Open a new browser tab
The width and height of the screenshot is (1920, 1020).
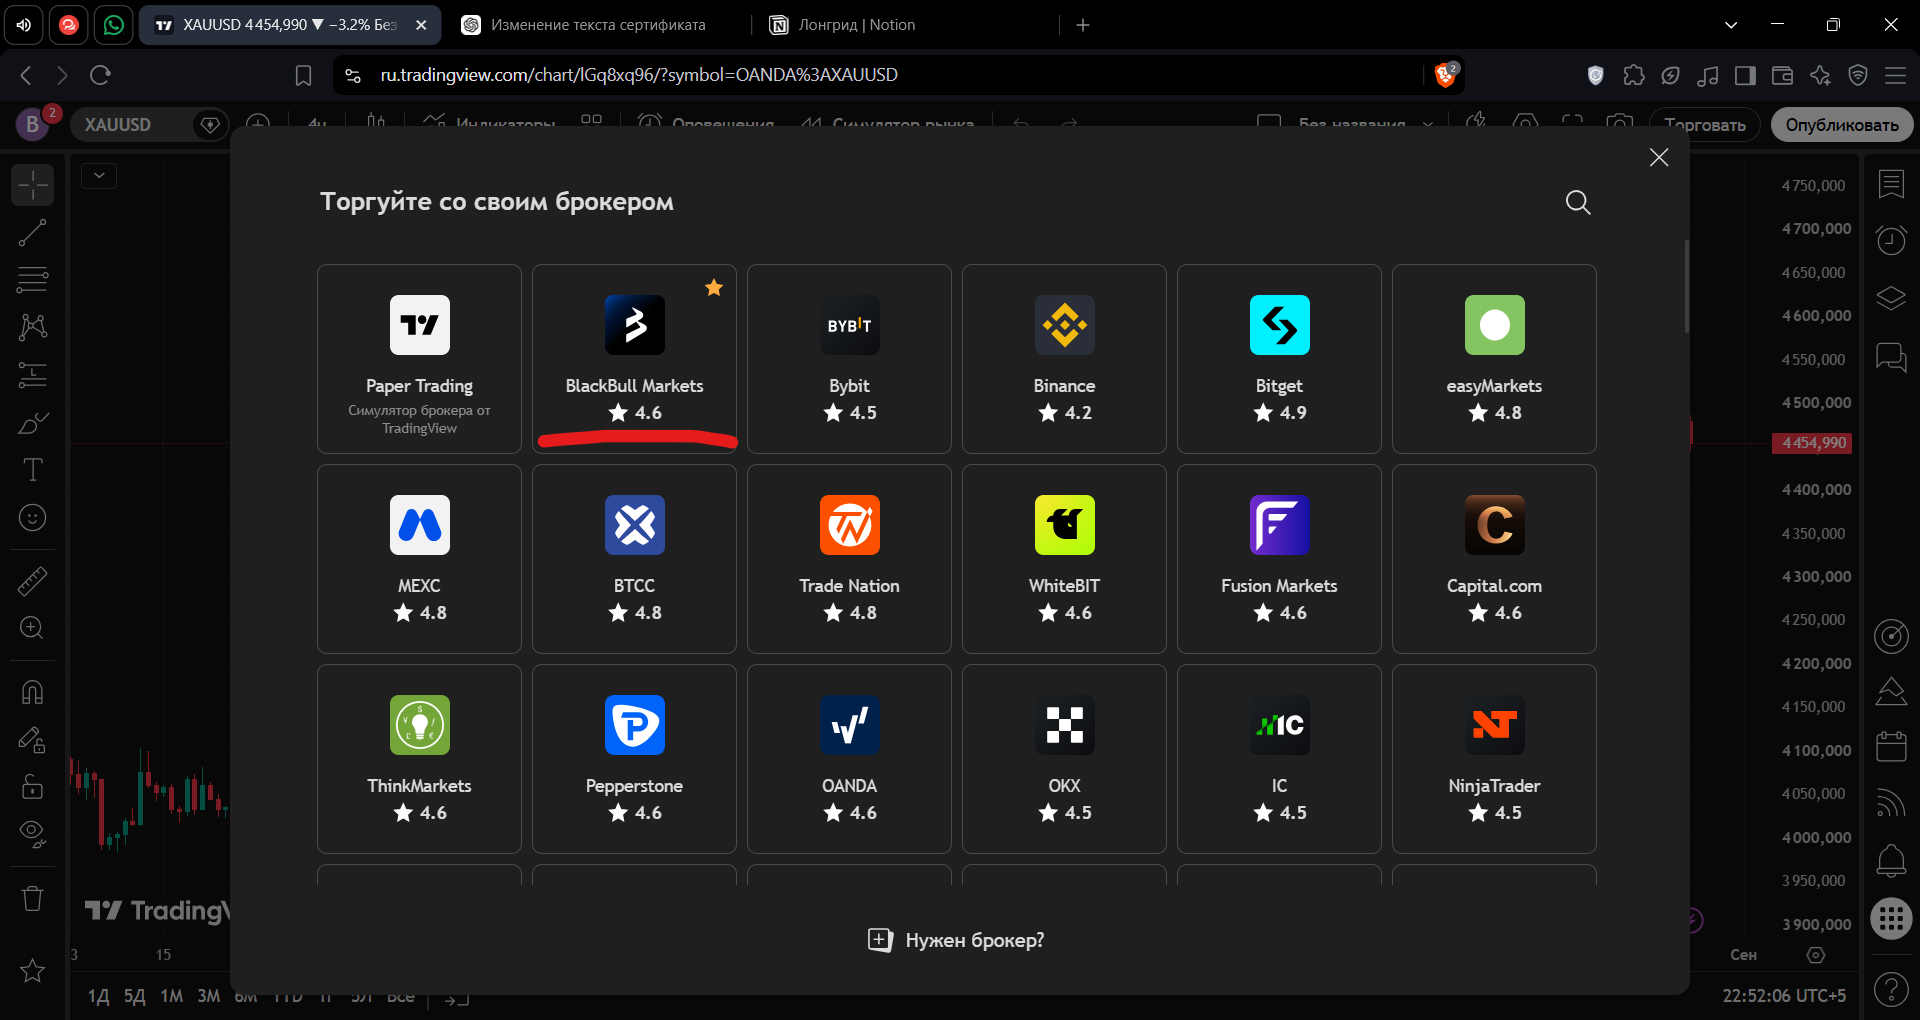(x=1083, y=25)
